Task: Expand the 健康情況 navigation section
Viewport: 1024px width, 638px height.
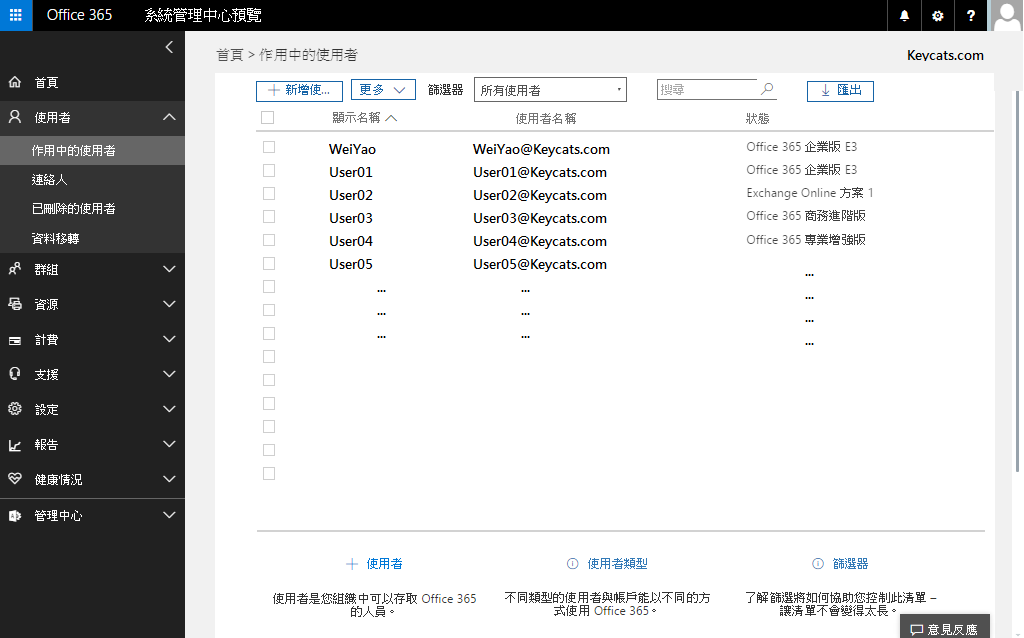Action: tap(169, 479)
